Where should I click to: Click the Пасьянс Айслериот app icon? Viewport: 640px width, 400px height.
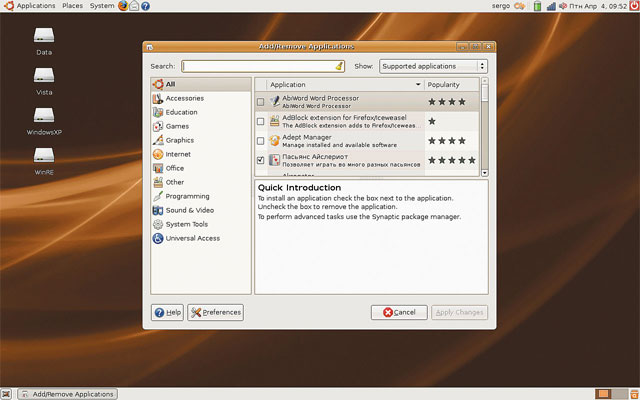[x=275, y=160]
